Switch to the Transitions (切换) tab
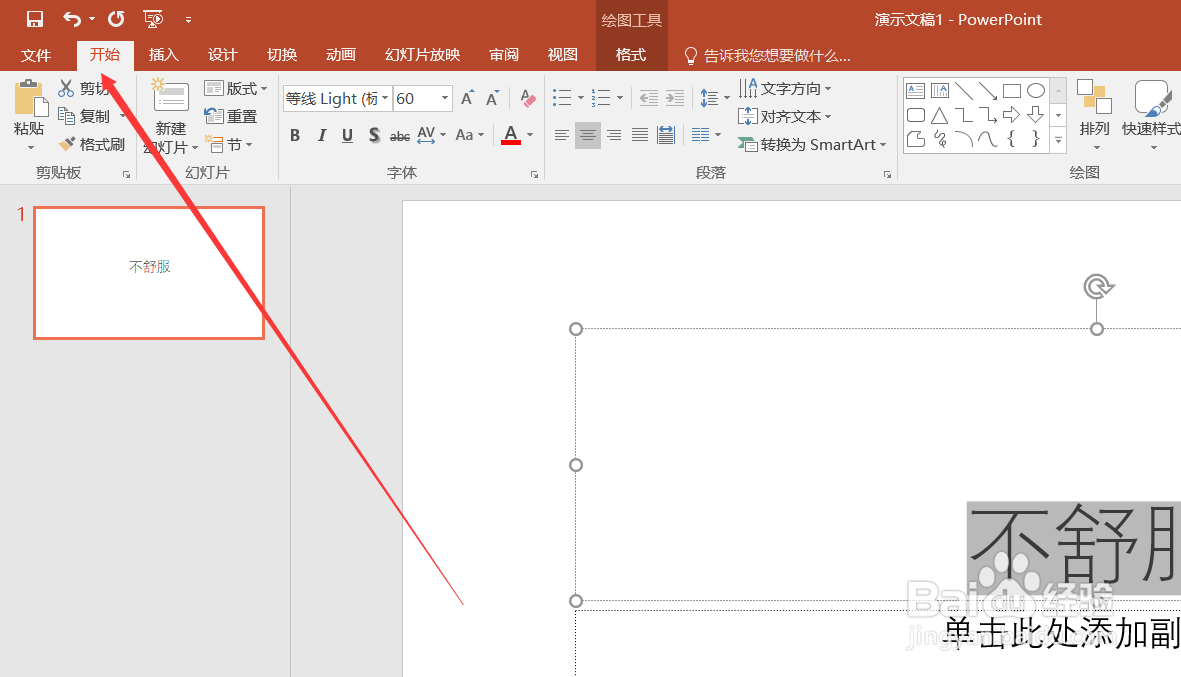Screen dimensions: 1181x677 tap(282, 55)
